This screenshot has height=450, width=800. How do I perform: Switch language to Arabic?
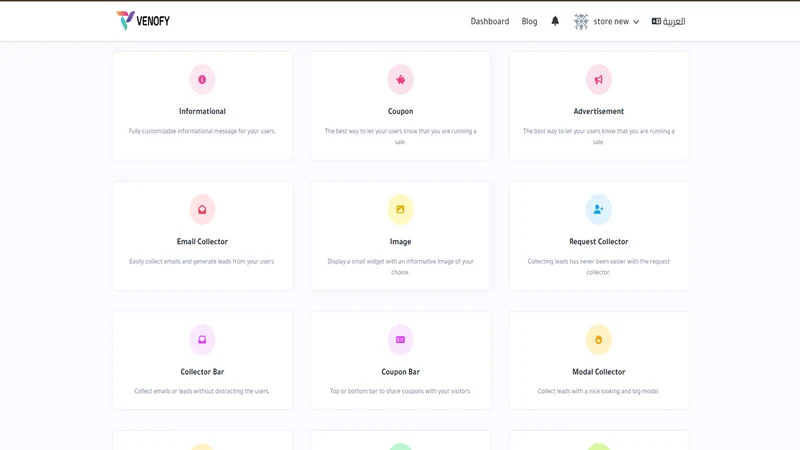[668, 21]
